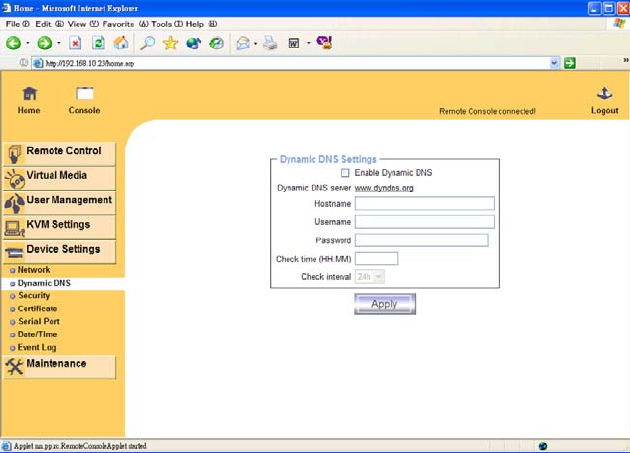
Task: Open the browser Favorites star
Action: tap(170, 44)
